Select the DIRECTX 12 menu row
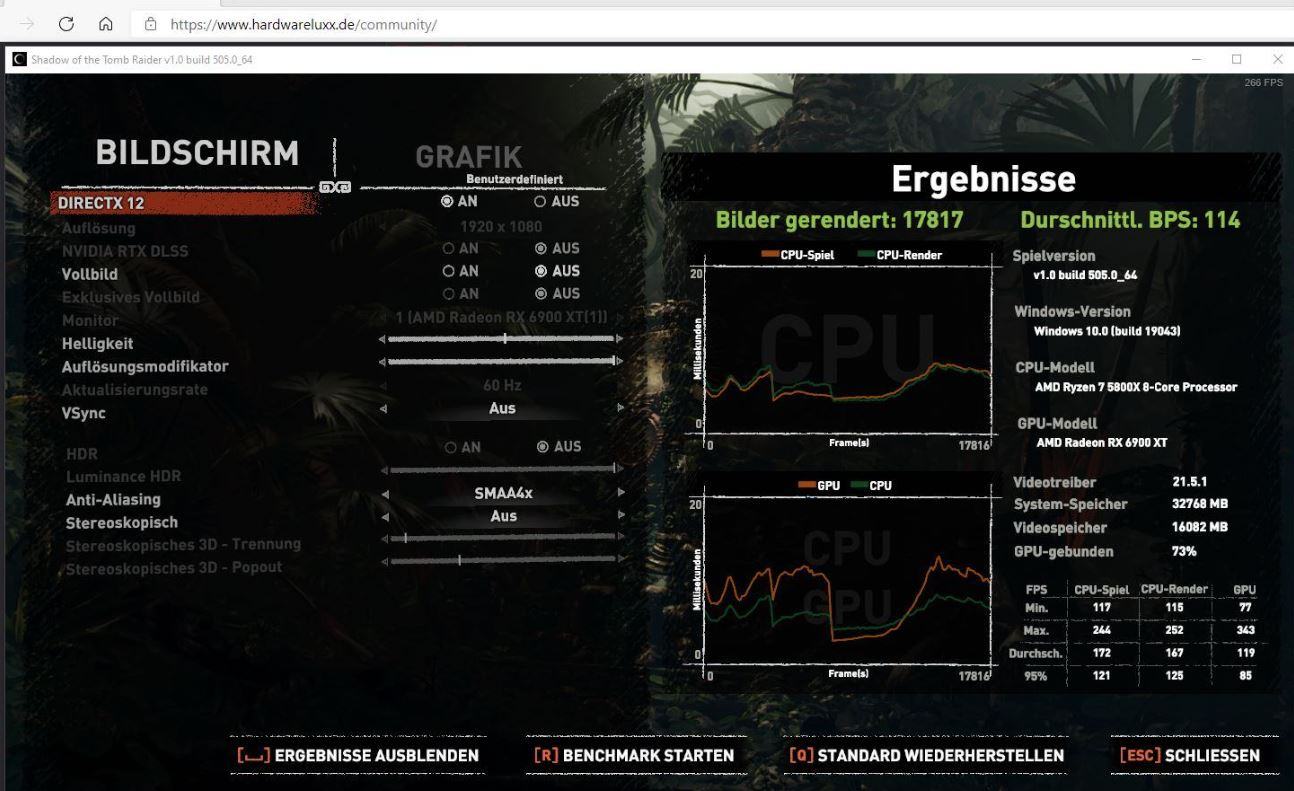 click(x=185, y=203)
